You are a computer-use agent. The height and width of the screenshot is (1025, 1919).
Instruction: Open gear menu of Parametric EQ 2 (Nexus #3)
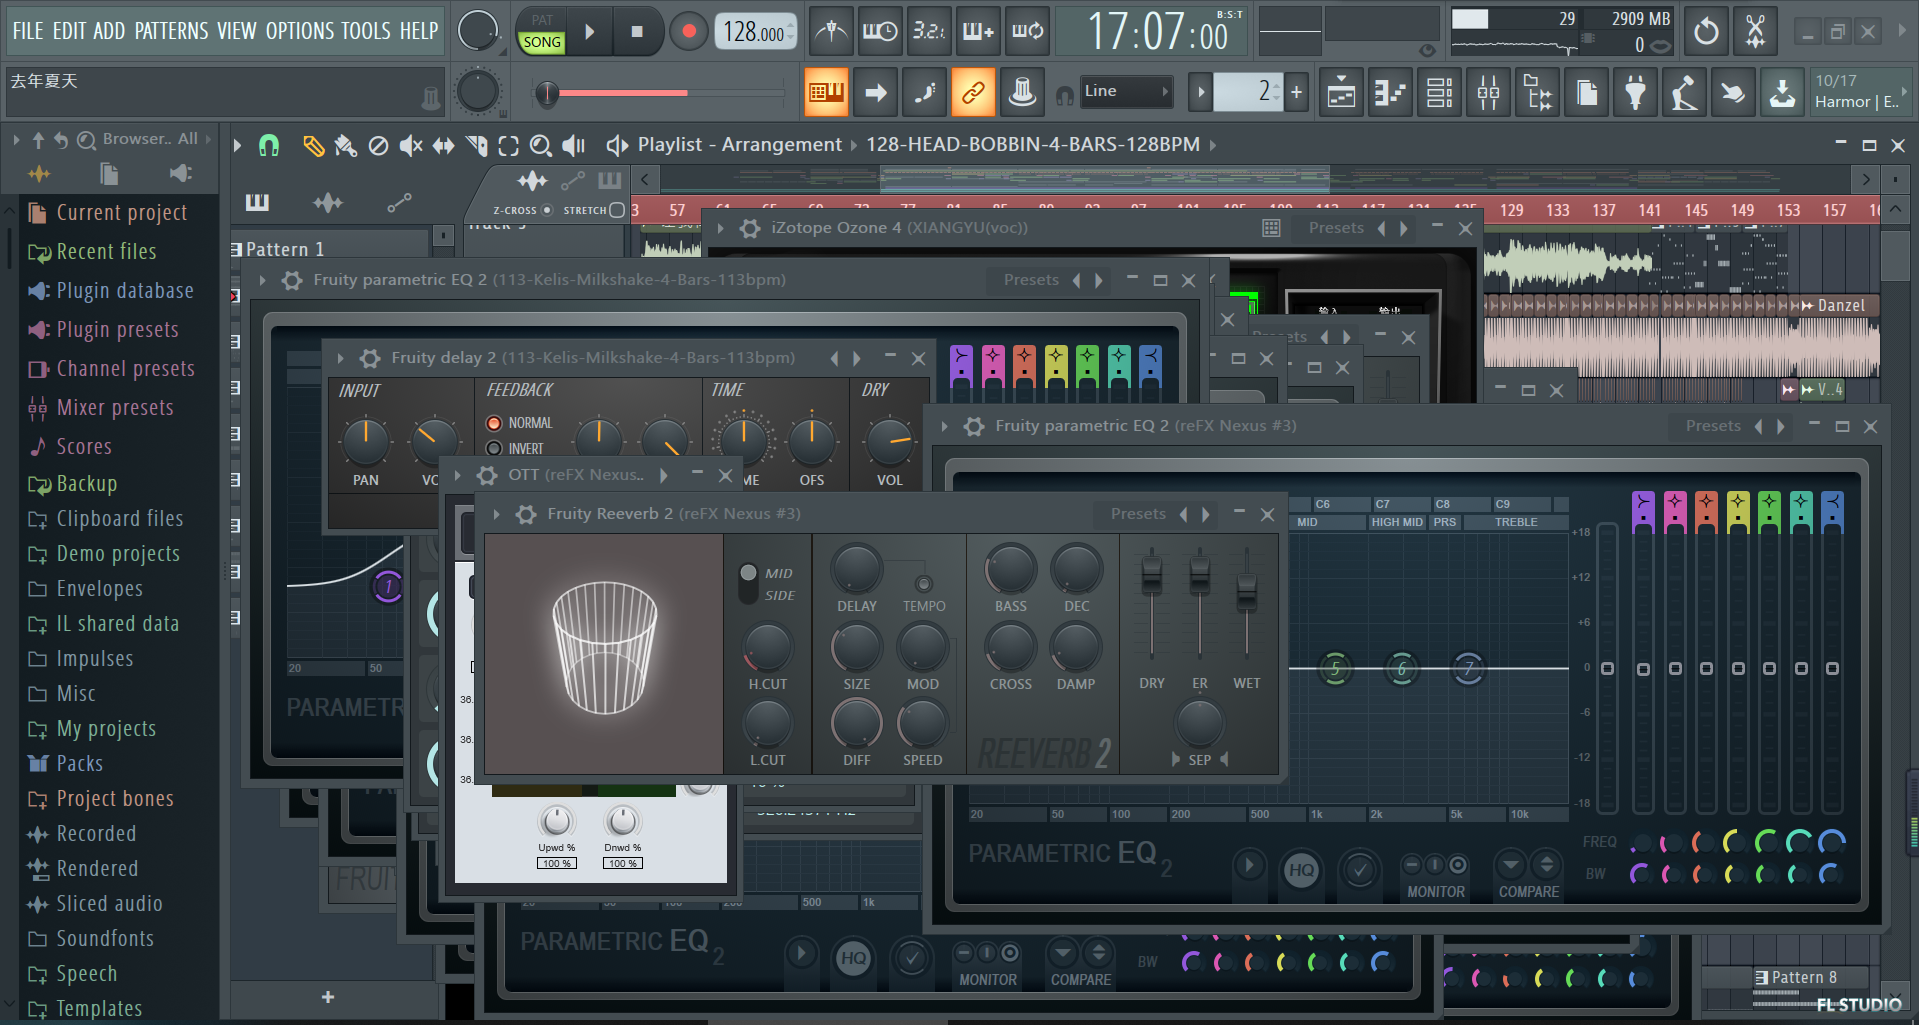point(974,427)
